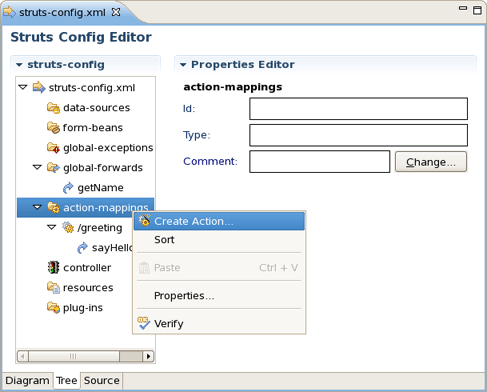Select the resources tree item

88,288
